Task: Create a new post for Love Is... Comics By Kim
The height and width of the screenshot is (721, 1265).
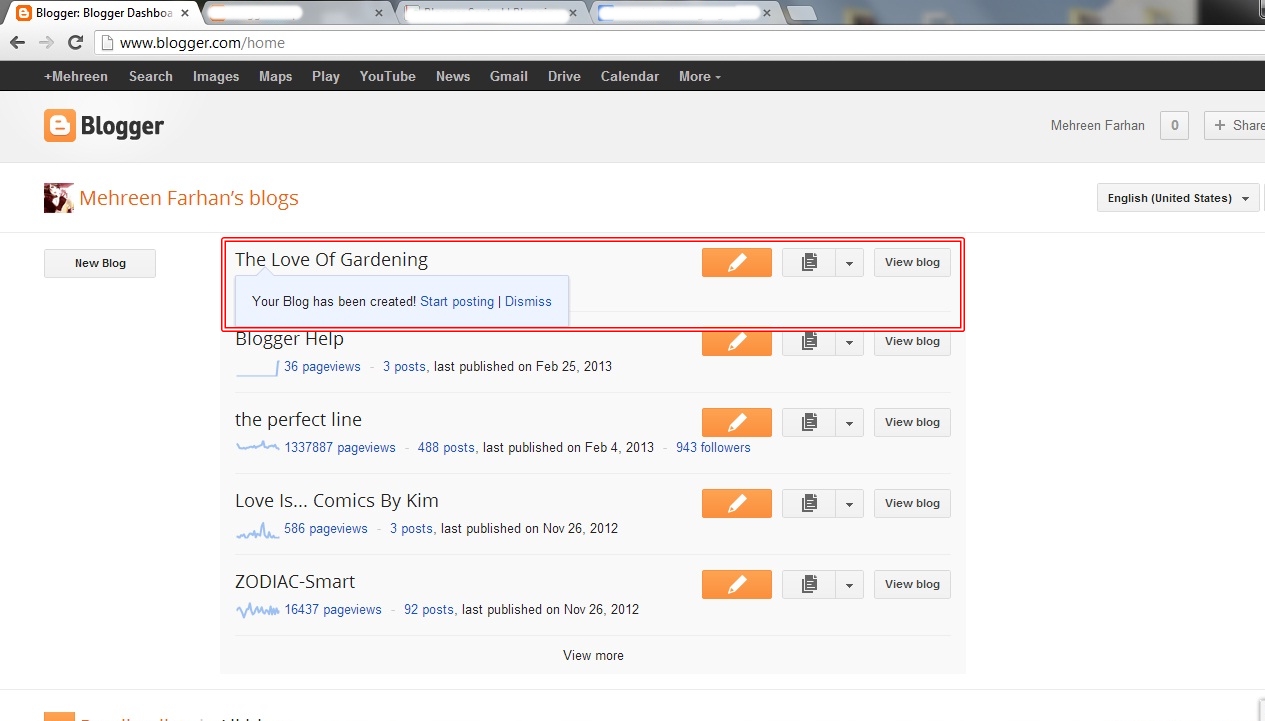Action: (x=737, y=503)
